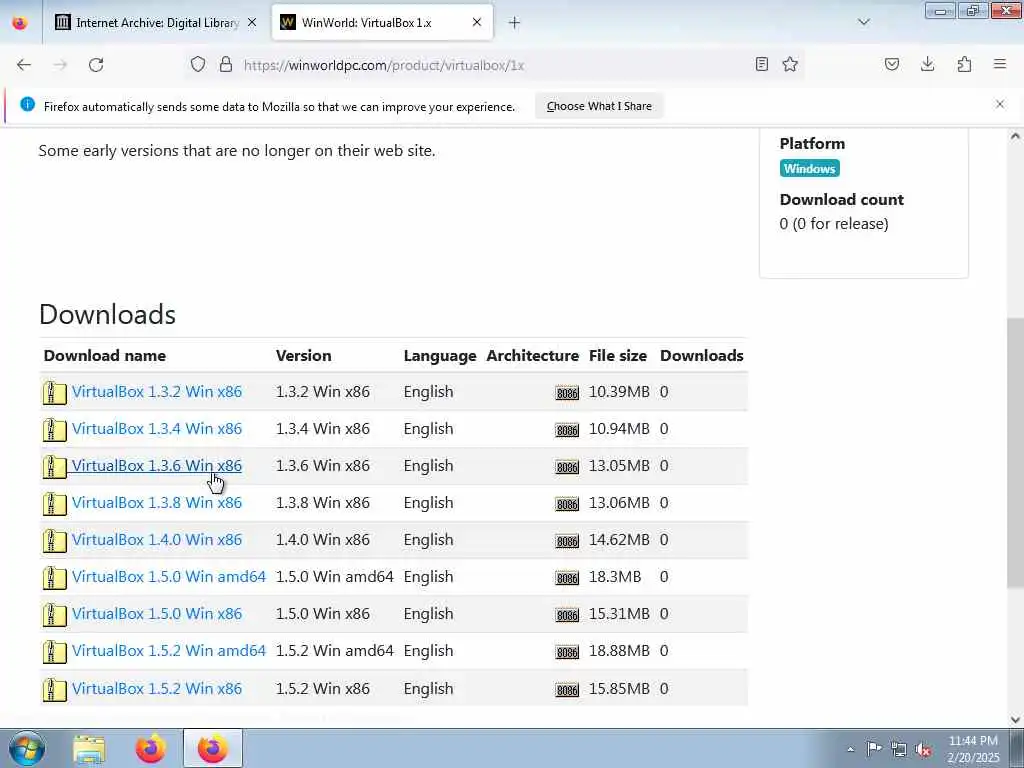
Task: Click the Download count label
Action: coord(842,199)
